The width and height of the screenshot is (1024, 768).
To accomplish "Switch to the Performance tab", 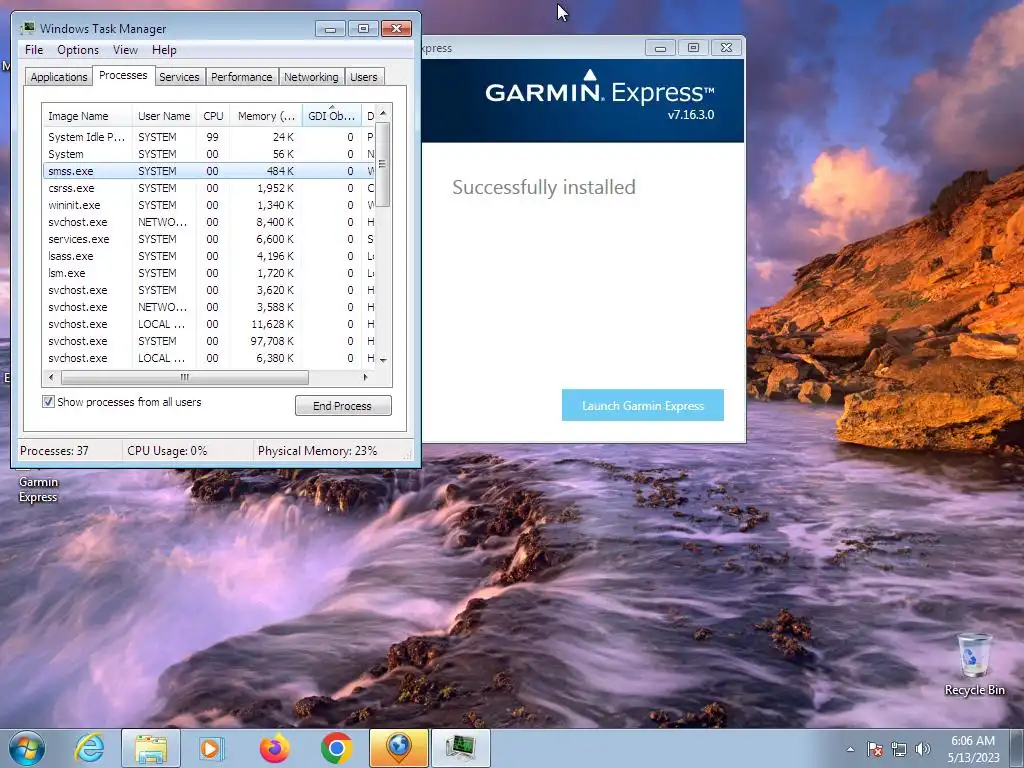I will click(x=241, y=77).
